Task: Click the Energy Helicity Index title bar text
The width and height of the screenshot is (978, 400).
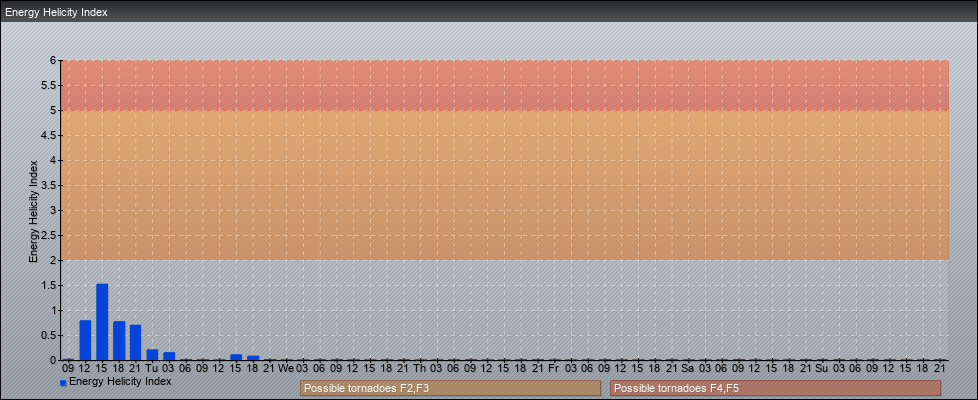Action: 56,12
